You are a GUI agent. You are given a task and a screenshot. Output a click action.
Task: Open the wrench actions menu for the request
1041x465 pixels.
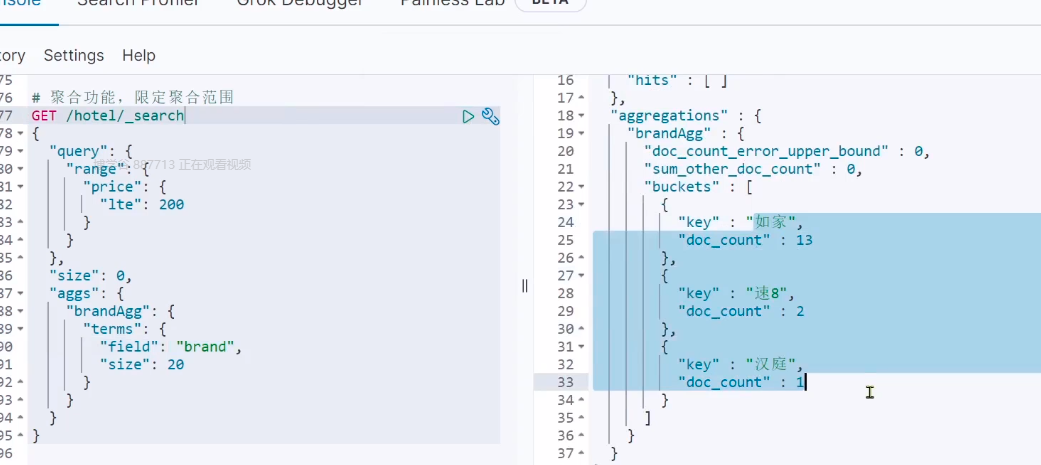click(x=490, y=116)
